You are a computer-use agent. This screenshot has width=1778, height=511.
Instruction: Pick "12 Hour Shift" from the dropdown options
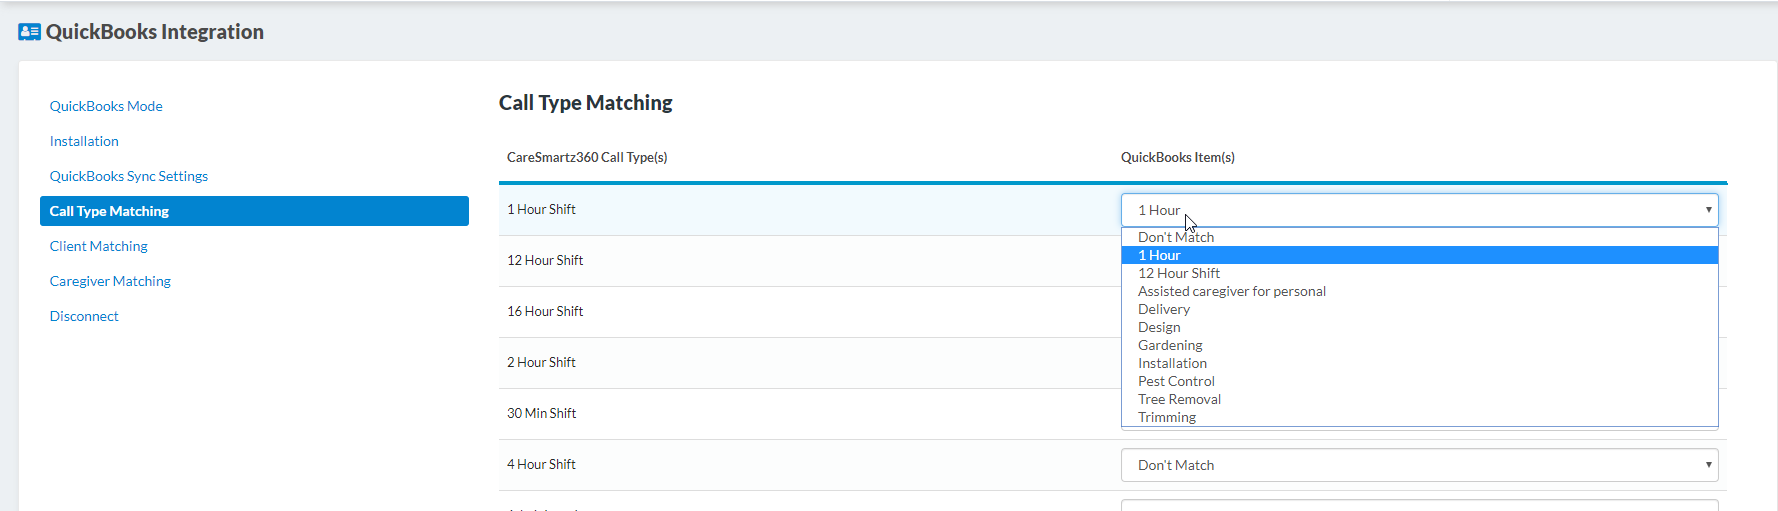(1179, 273)
